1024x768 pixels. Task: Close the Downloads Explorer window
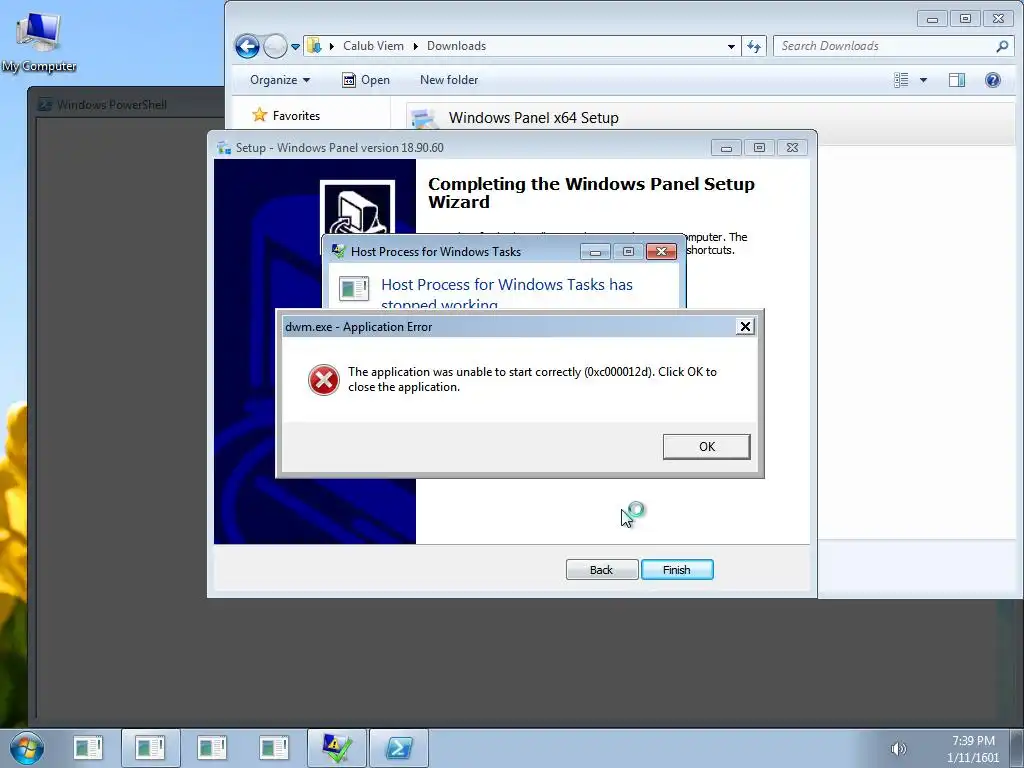pos(999,19)
